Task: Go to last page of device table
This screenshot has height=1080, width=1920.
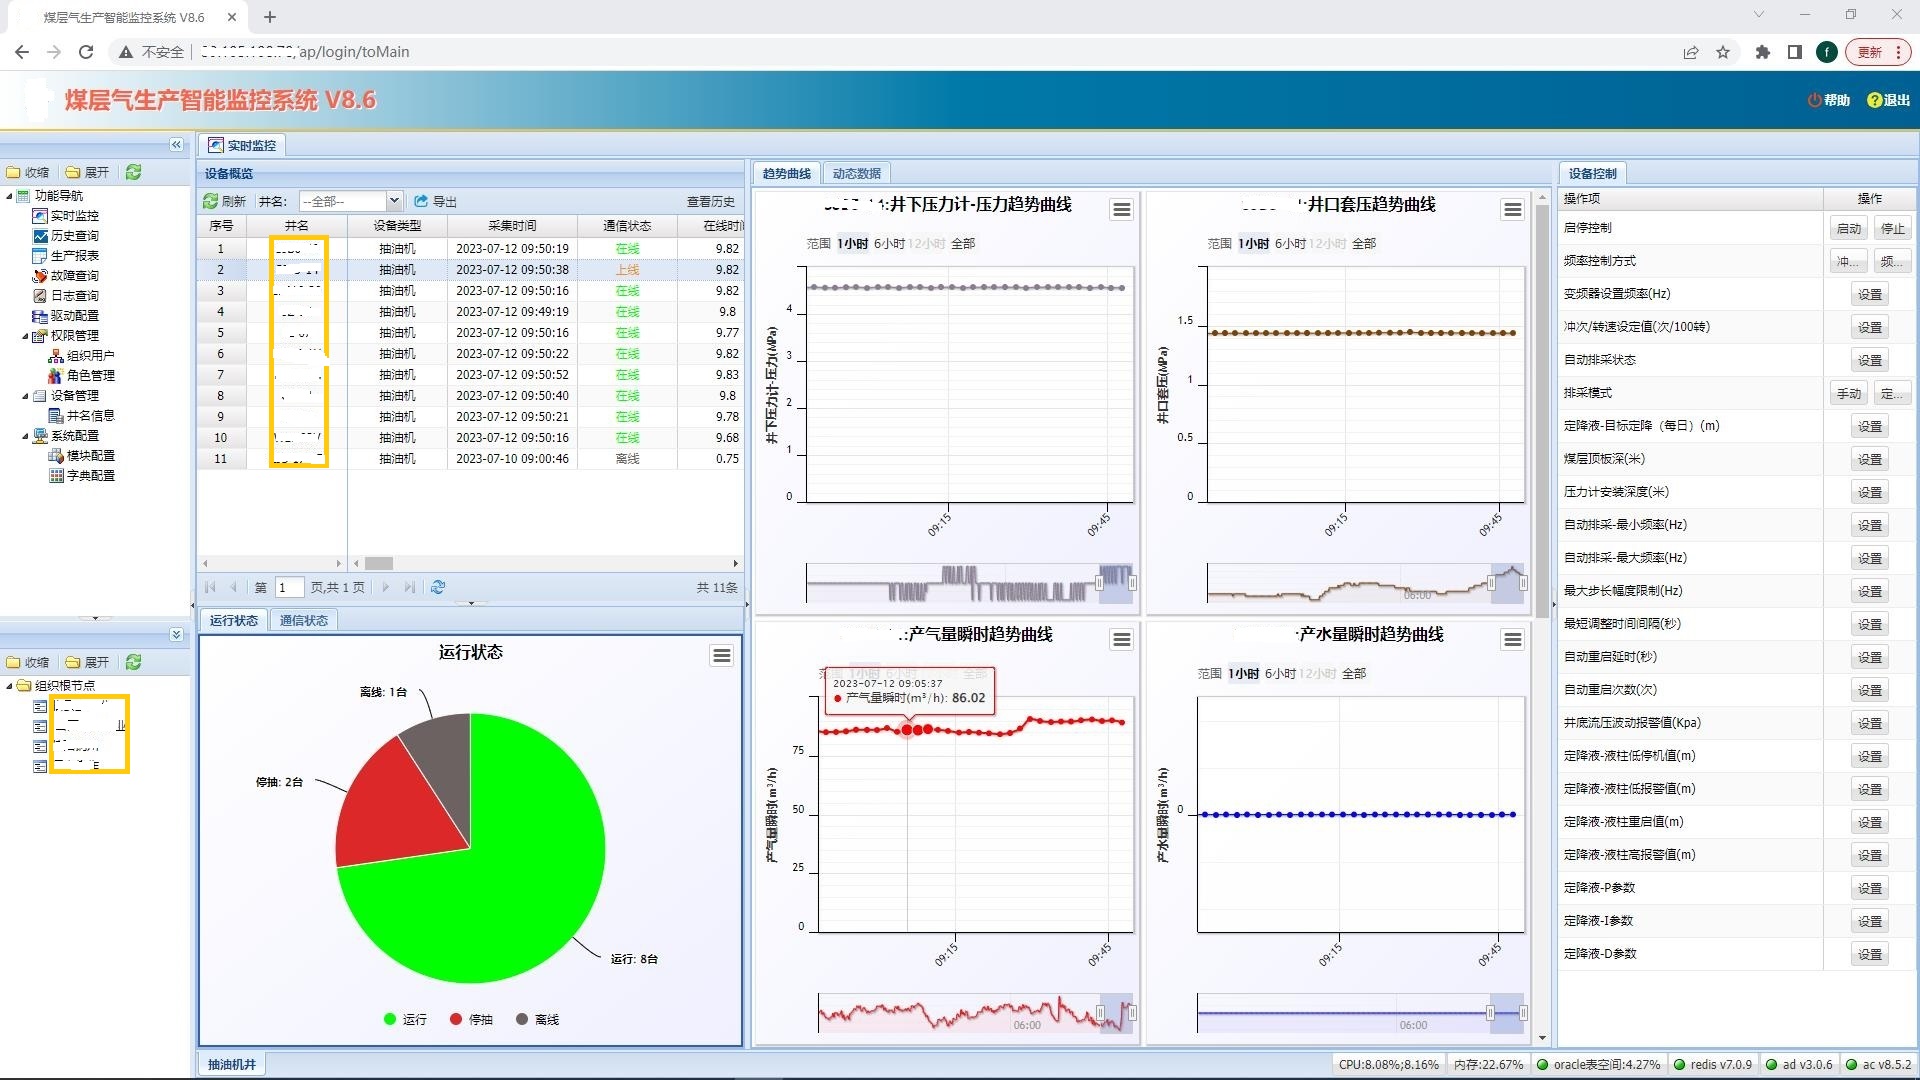Action: (x=410, y=587)
